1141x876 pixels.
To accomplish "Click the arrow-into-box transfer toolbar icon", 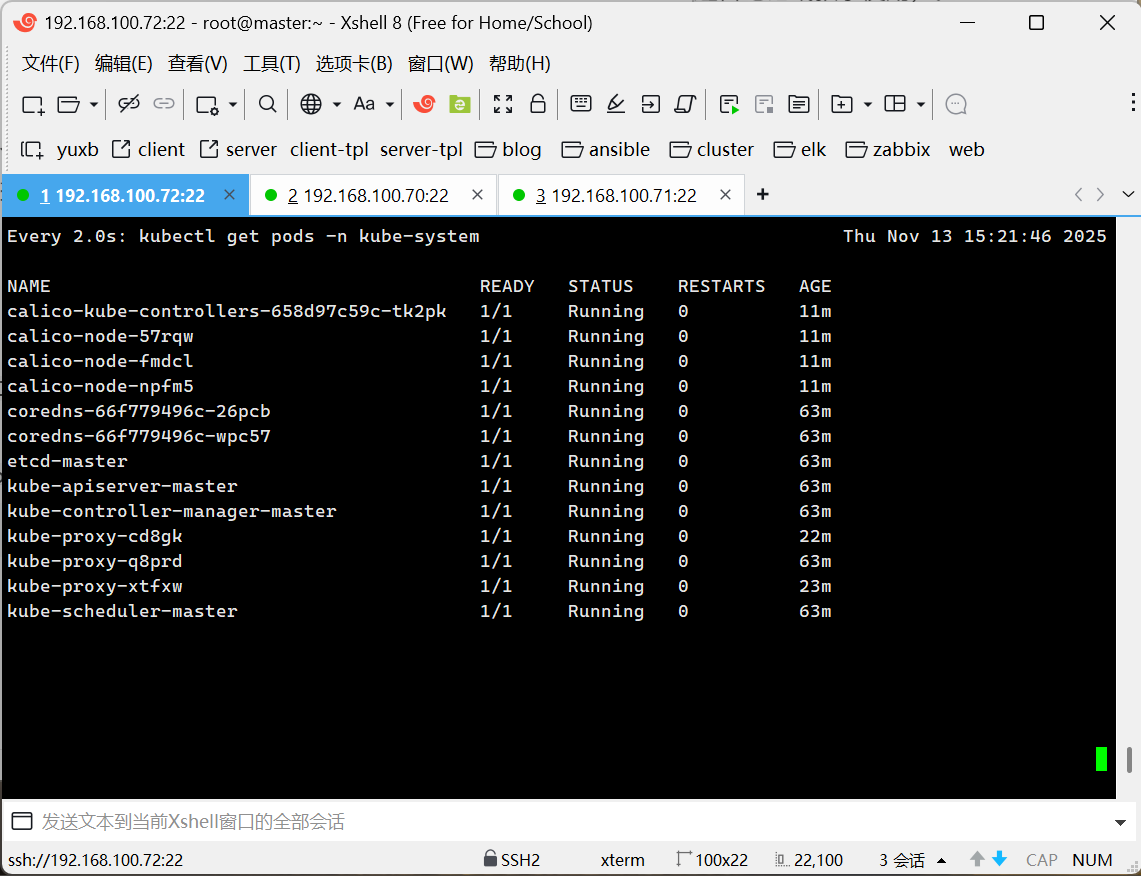I will pos(651,104).
